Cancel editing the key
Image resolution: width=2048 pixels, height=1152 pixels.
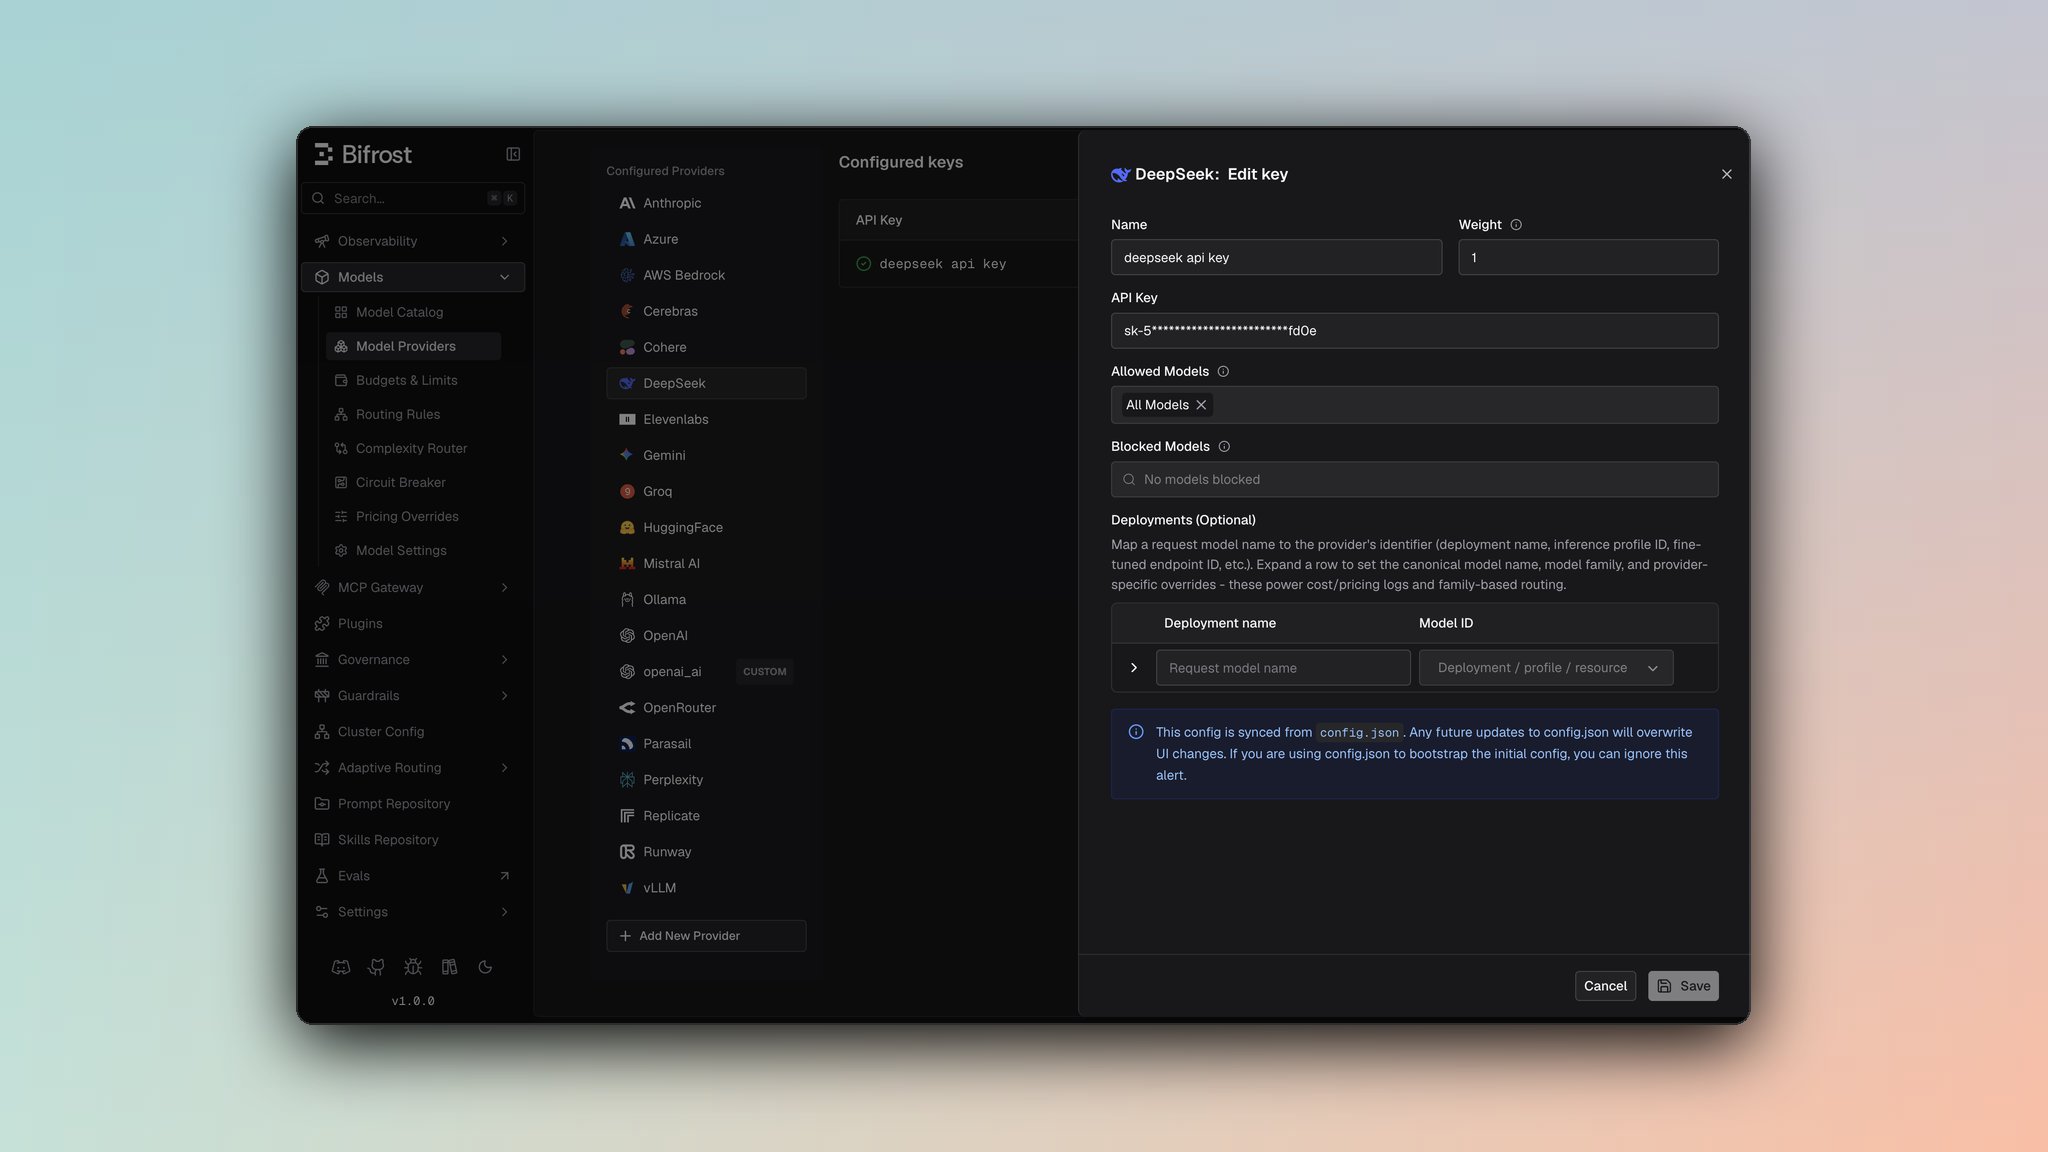[x=1605, y=986]
